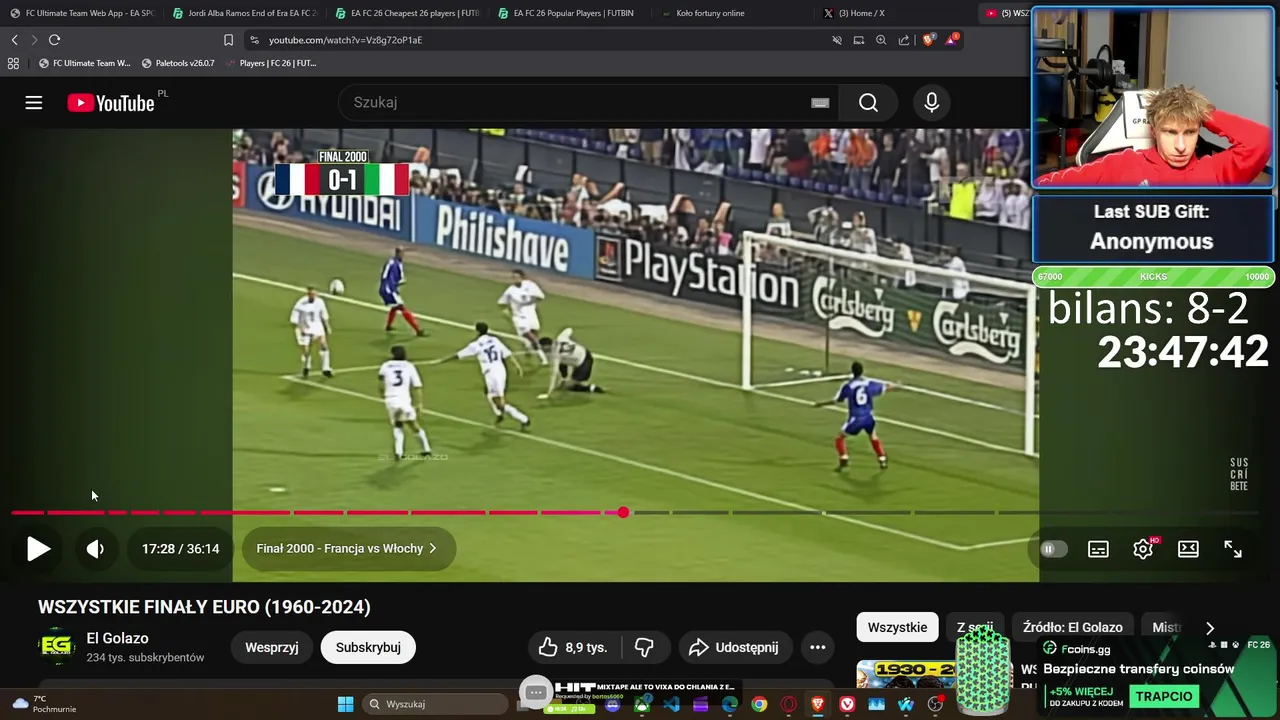Screen dimensions: 1280x720
Task: Click browser share page icon
Action: coord(904,40)
